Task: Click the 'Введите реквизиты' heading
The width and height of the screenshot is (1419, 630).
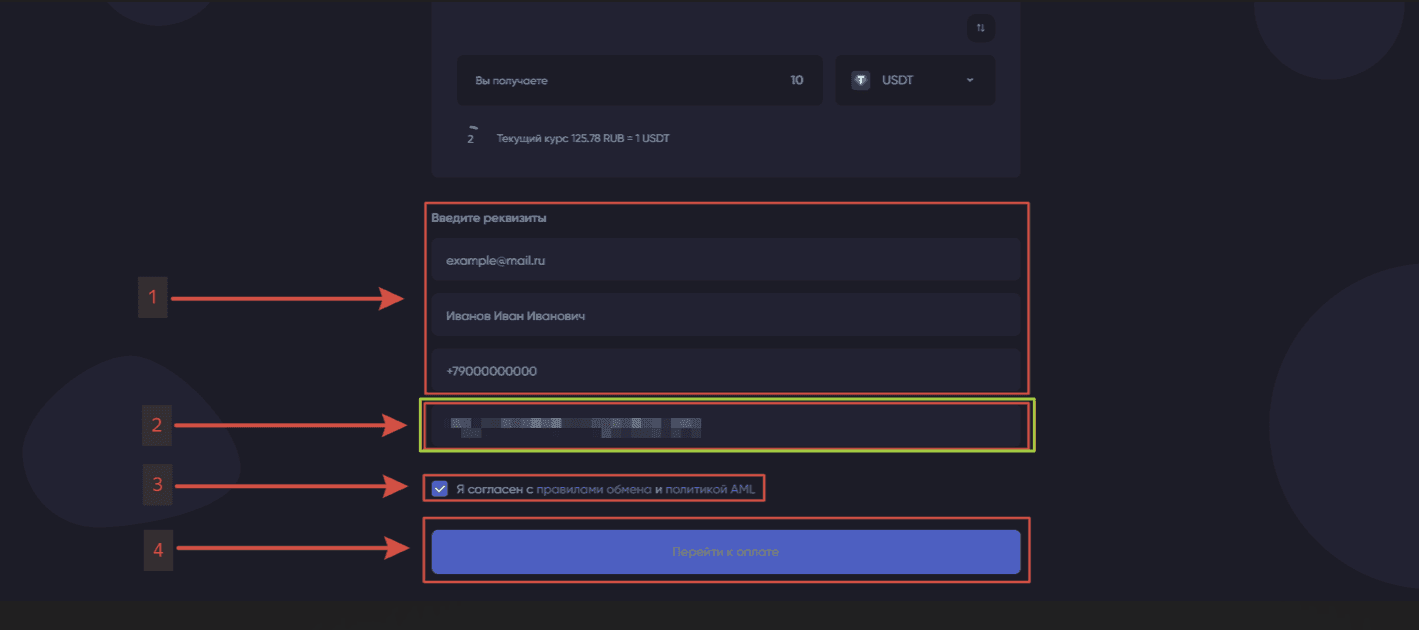Action: 489,218
